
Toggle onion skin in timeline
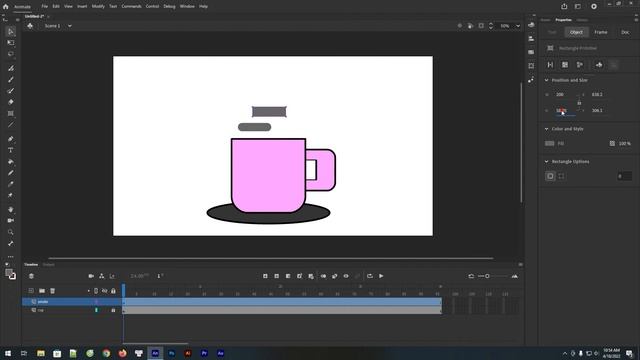click(x=323, y=276)
